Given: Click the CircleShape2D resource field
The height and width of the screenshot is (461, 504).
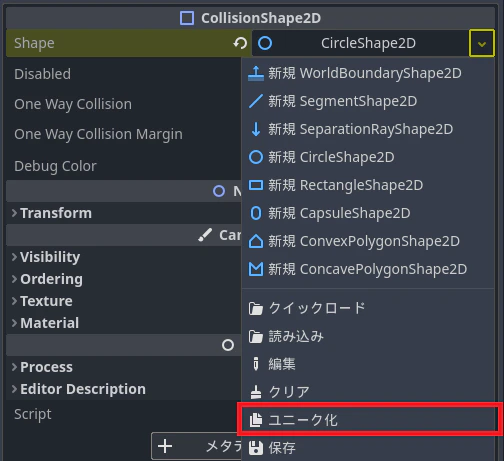Looking at the screenshot, I should pyautogui.click(x=360, y=43).
